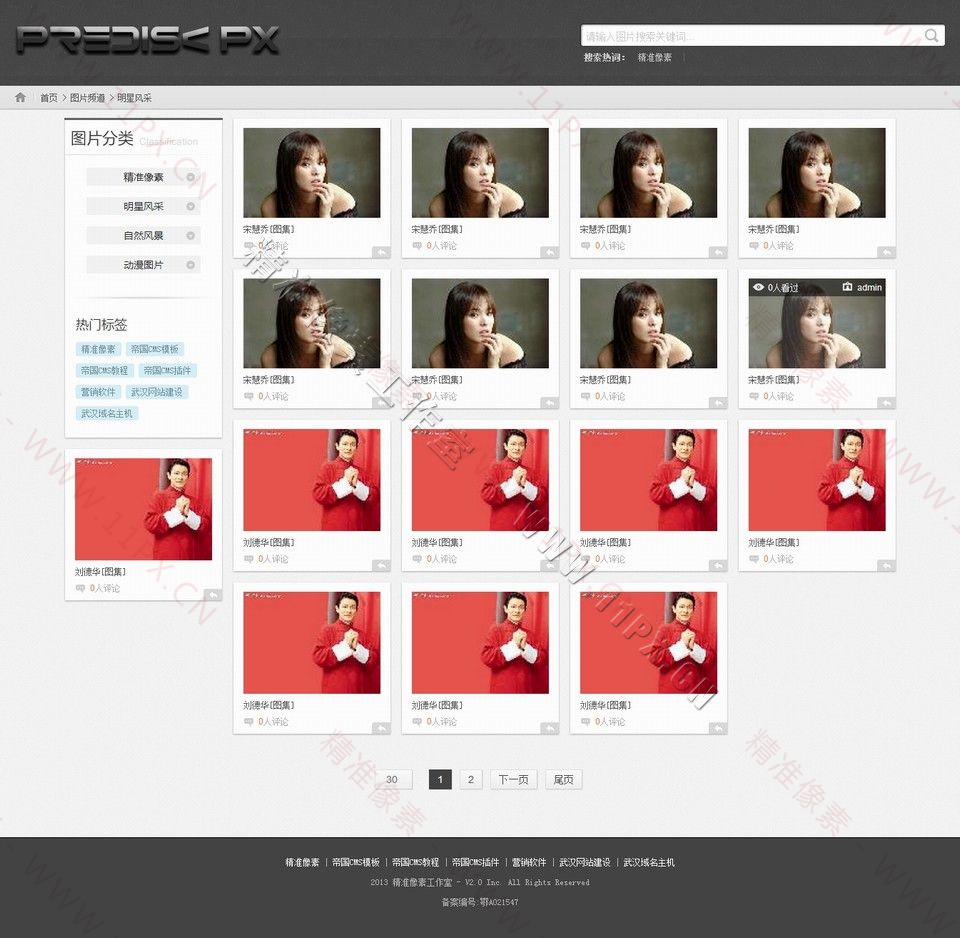This screenshot has height=938, width=960.
Task: Go to 首页 in the breadcrumb
Action: tap(49, 98)
